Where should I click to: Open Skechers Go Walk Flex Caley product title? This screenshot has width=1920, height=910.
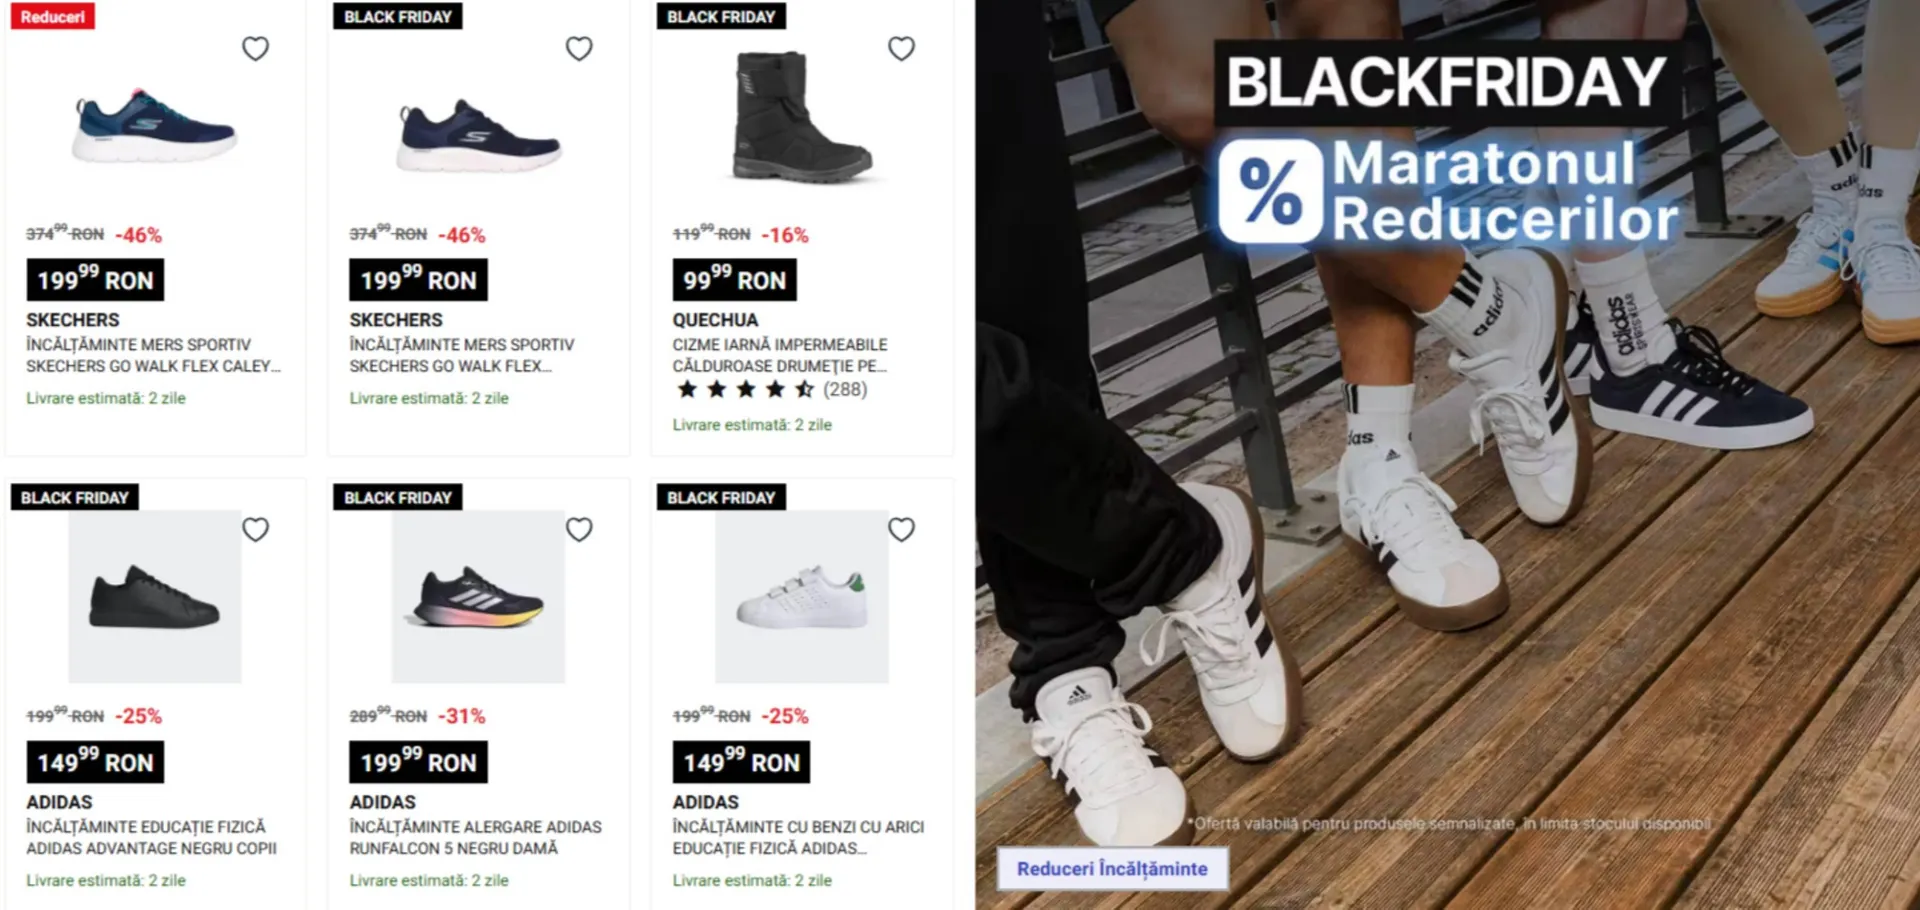tap(153, 355)
